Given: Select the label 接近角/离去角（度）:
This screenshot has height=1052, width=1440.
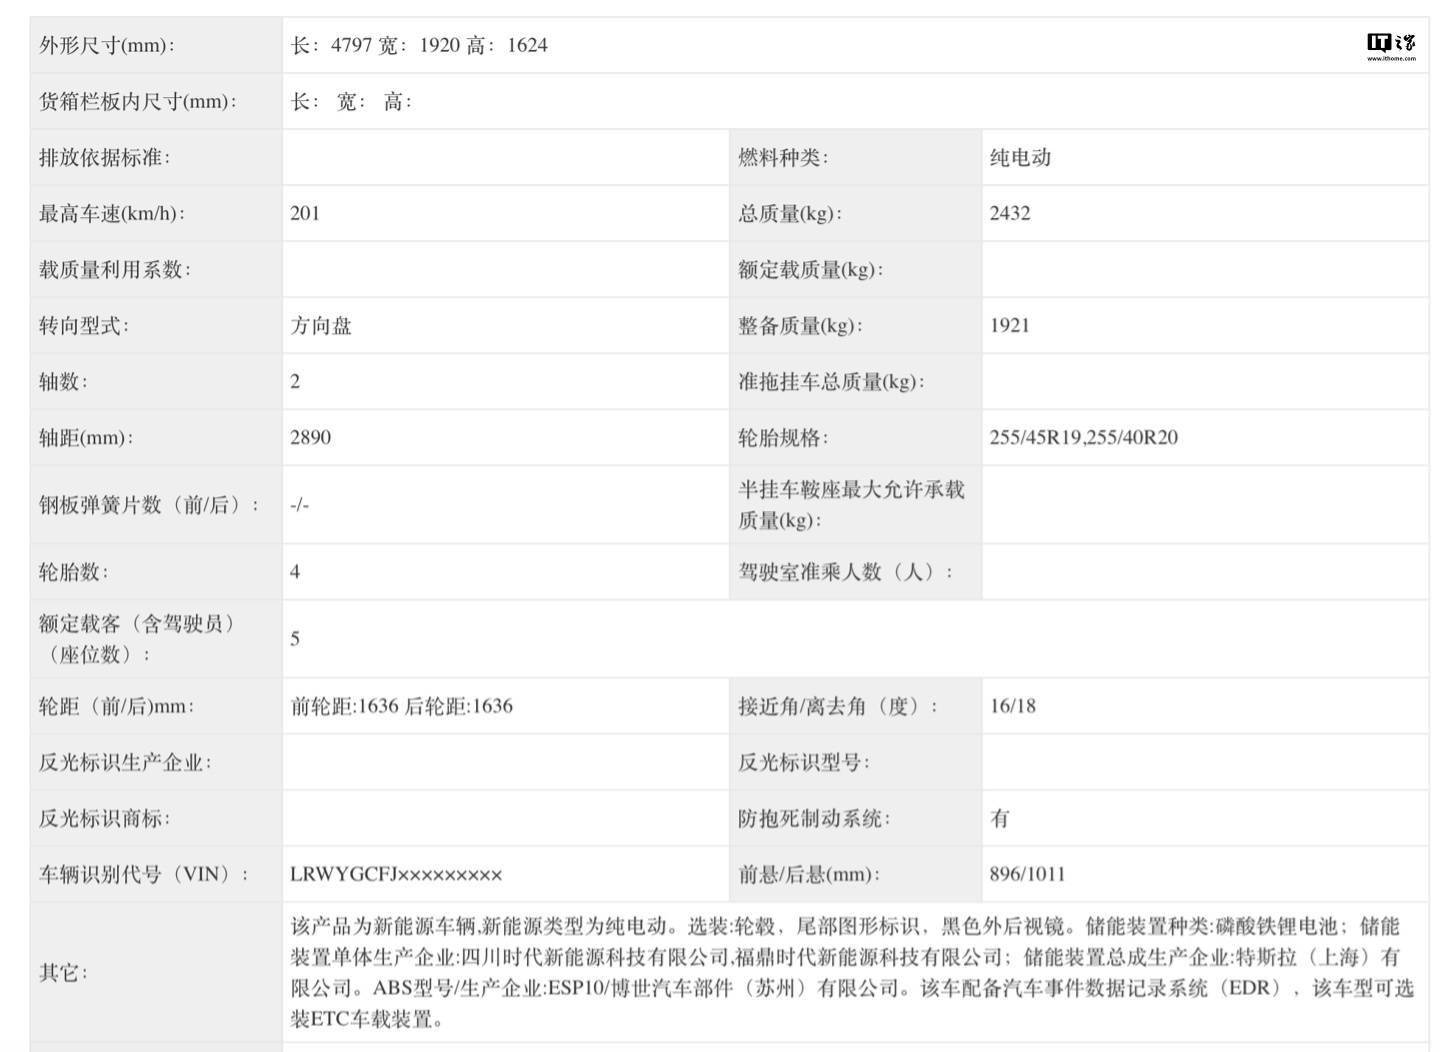Looking at the screenshot, I should click(838, 706).
